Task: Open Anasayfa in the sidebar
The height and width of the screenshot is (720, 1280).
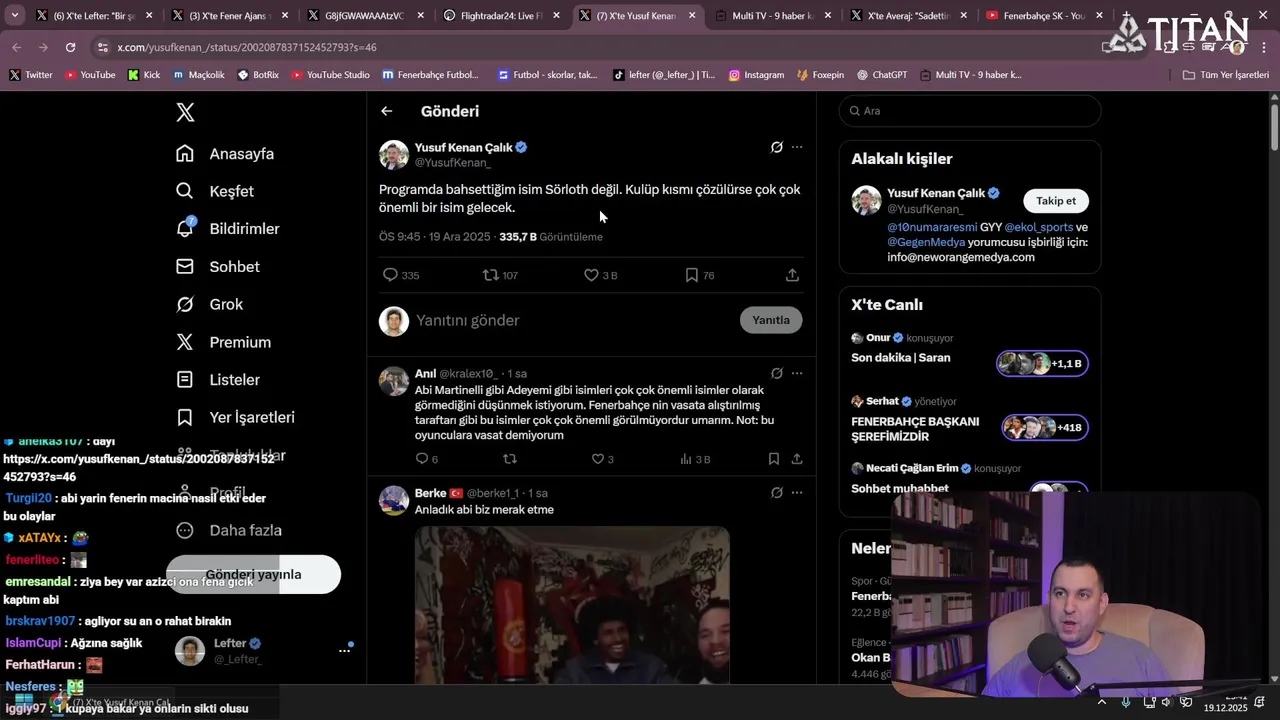Action: point(225,154)
